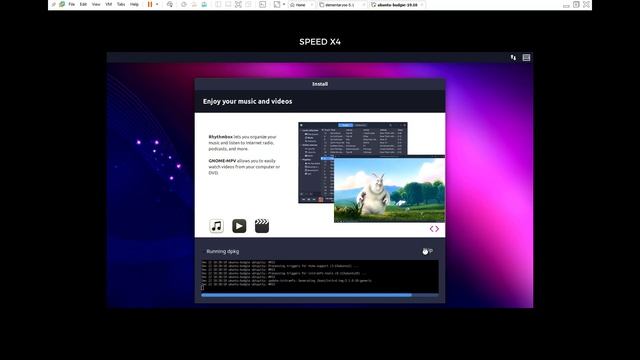Click the clapperboard video icon
This screenshot has width=640, height=360.
click(x=262, y=226)
